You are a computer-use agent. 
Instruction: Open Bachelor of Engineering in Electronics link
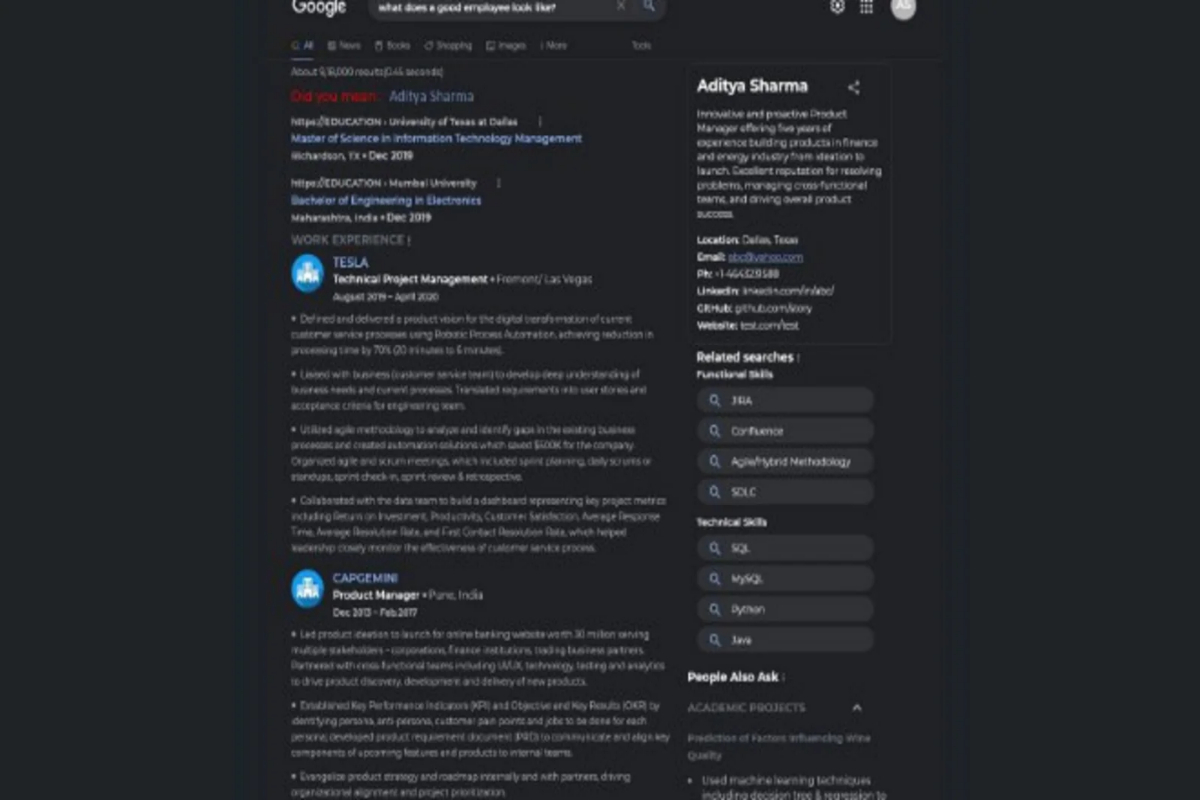click(386, 201)
